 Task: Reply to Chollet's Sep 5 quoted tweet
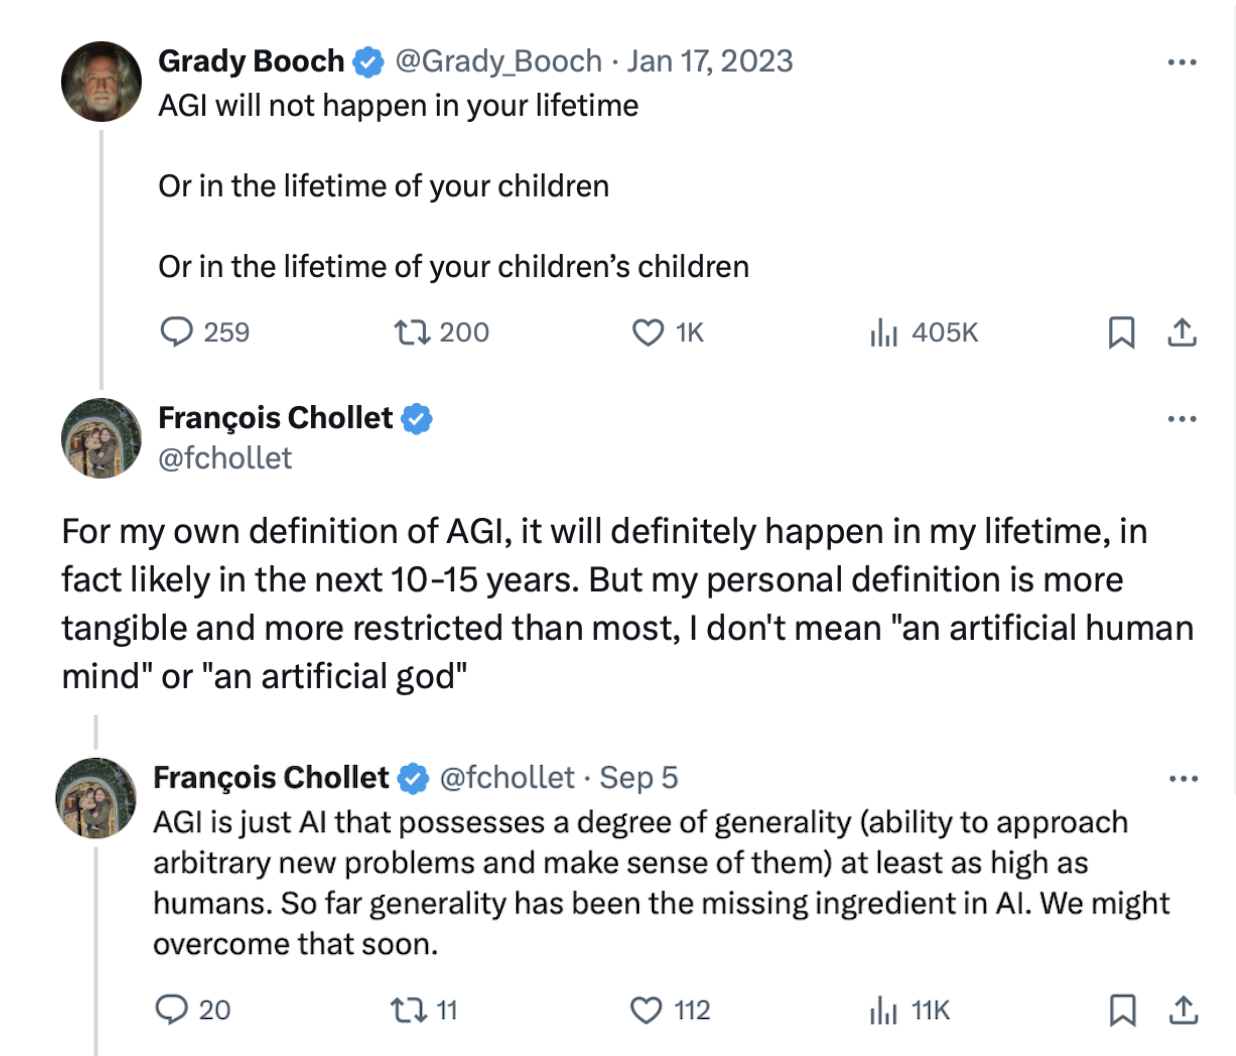click(x=172, y=1010)
